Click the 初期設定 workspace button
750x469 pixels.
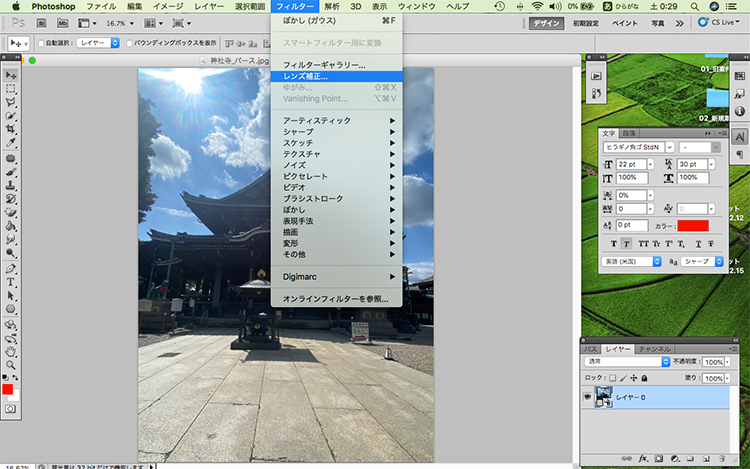point(585,23)
